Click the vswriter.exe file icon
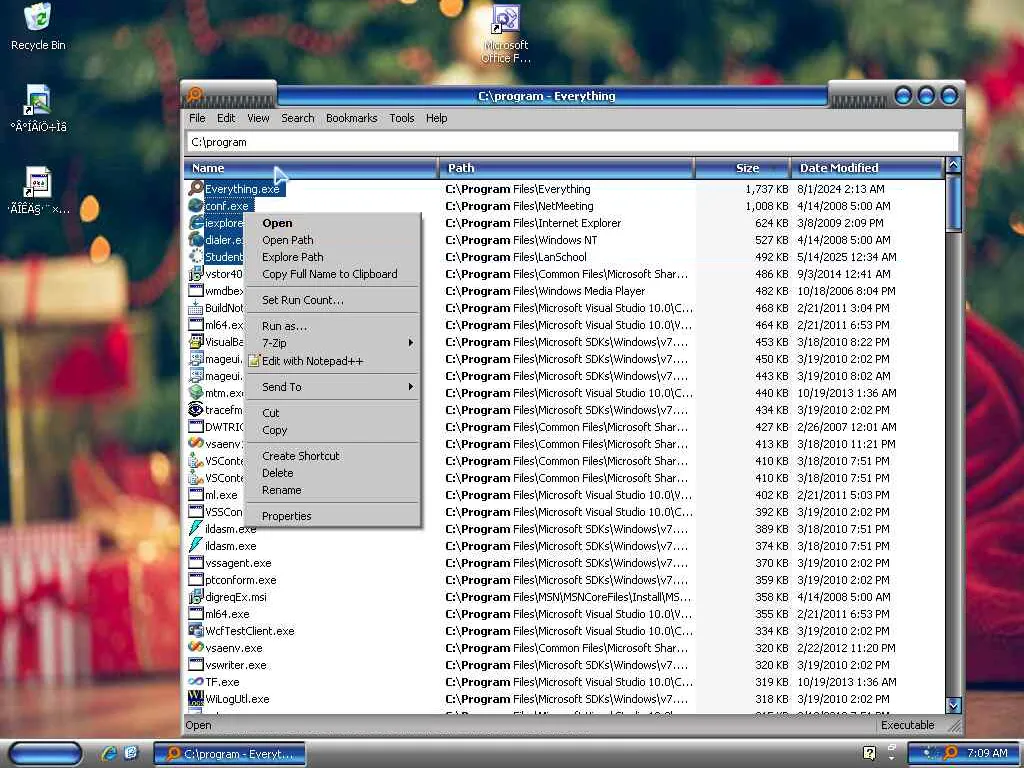Image resolution: width=1024 pixels, height=768 pixels. click(196, 665)
